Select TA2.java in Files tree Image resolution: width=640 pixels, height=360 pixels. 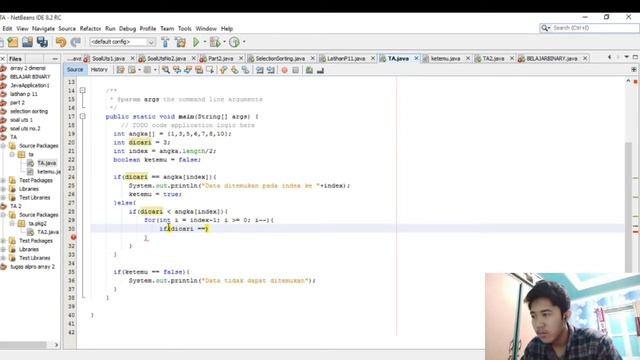coord(48,232)
